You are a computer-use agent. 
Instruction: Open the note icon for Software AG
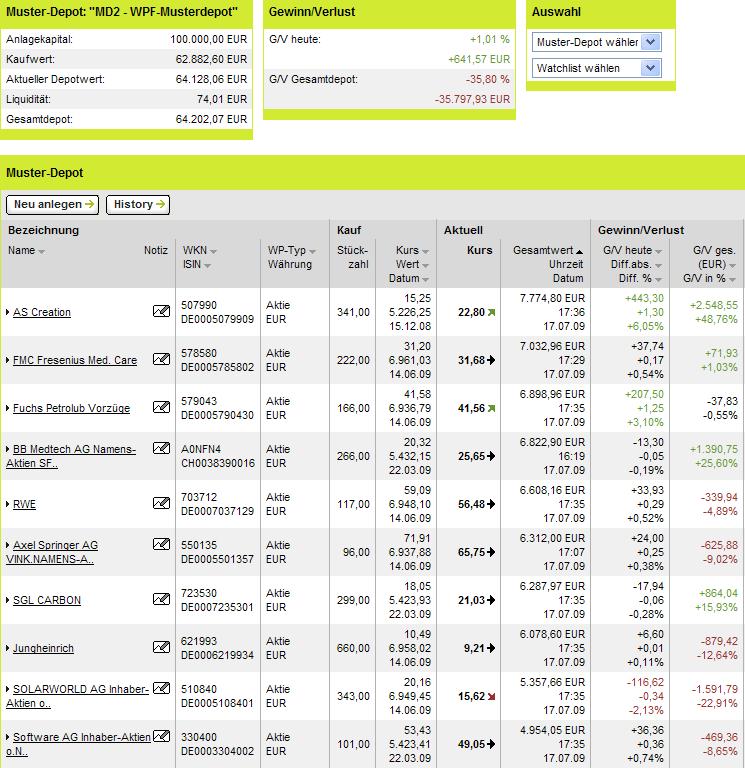(x=161, y=736)
